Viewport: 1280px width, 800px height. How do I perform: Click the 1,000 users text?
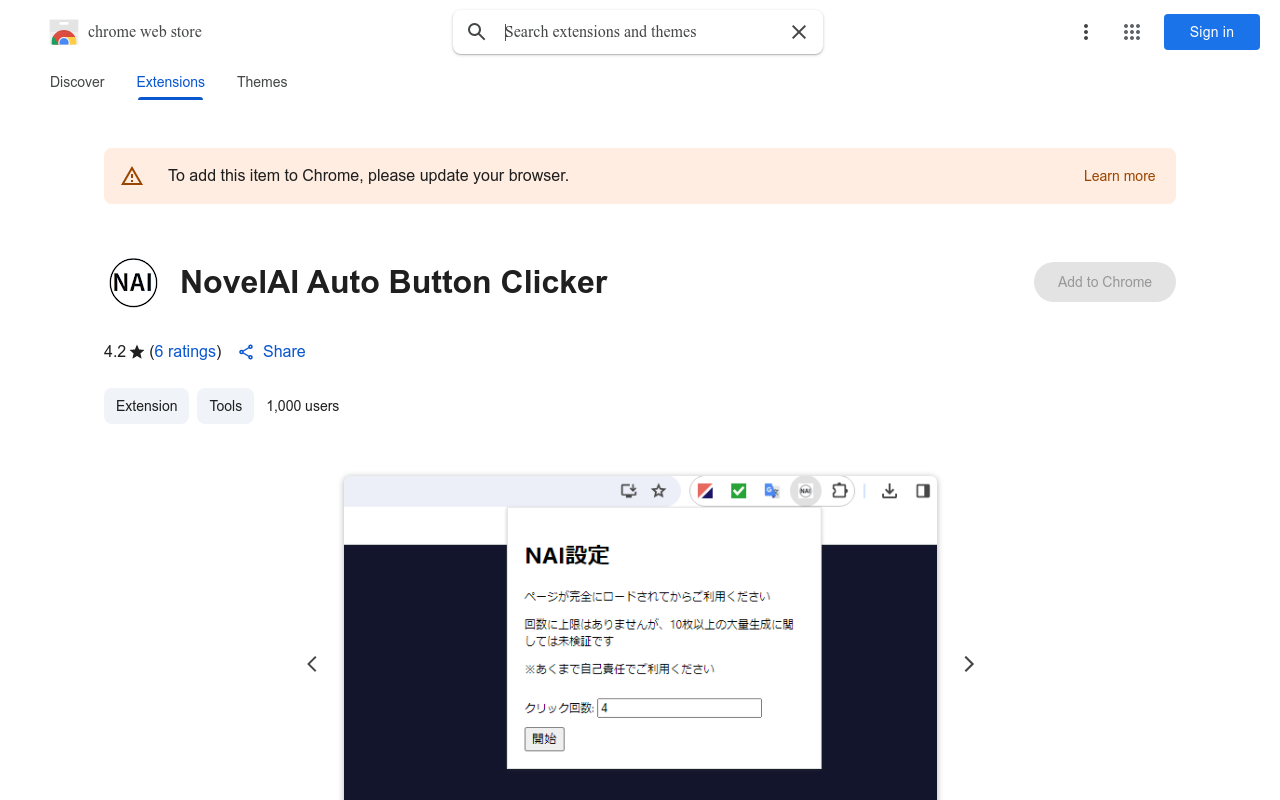tap(303, 406)
